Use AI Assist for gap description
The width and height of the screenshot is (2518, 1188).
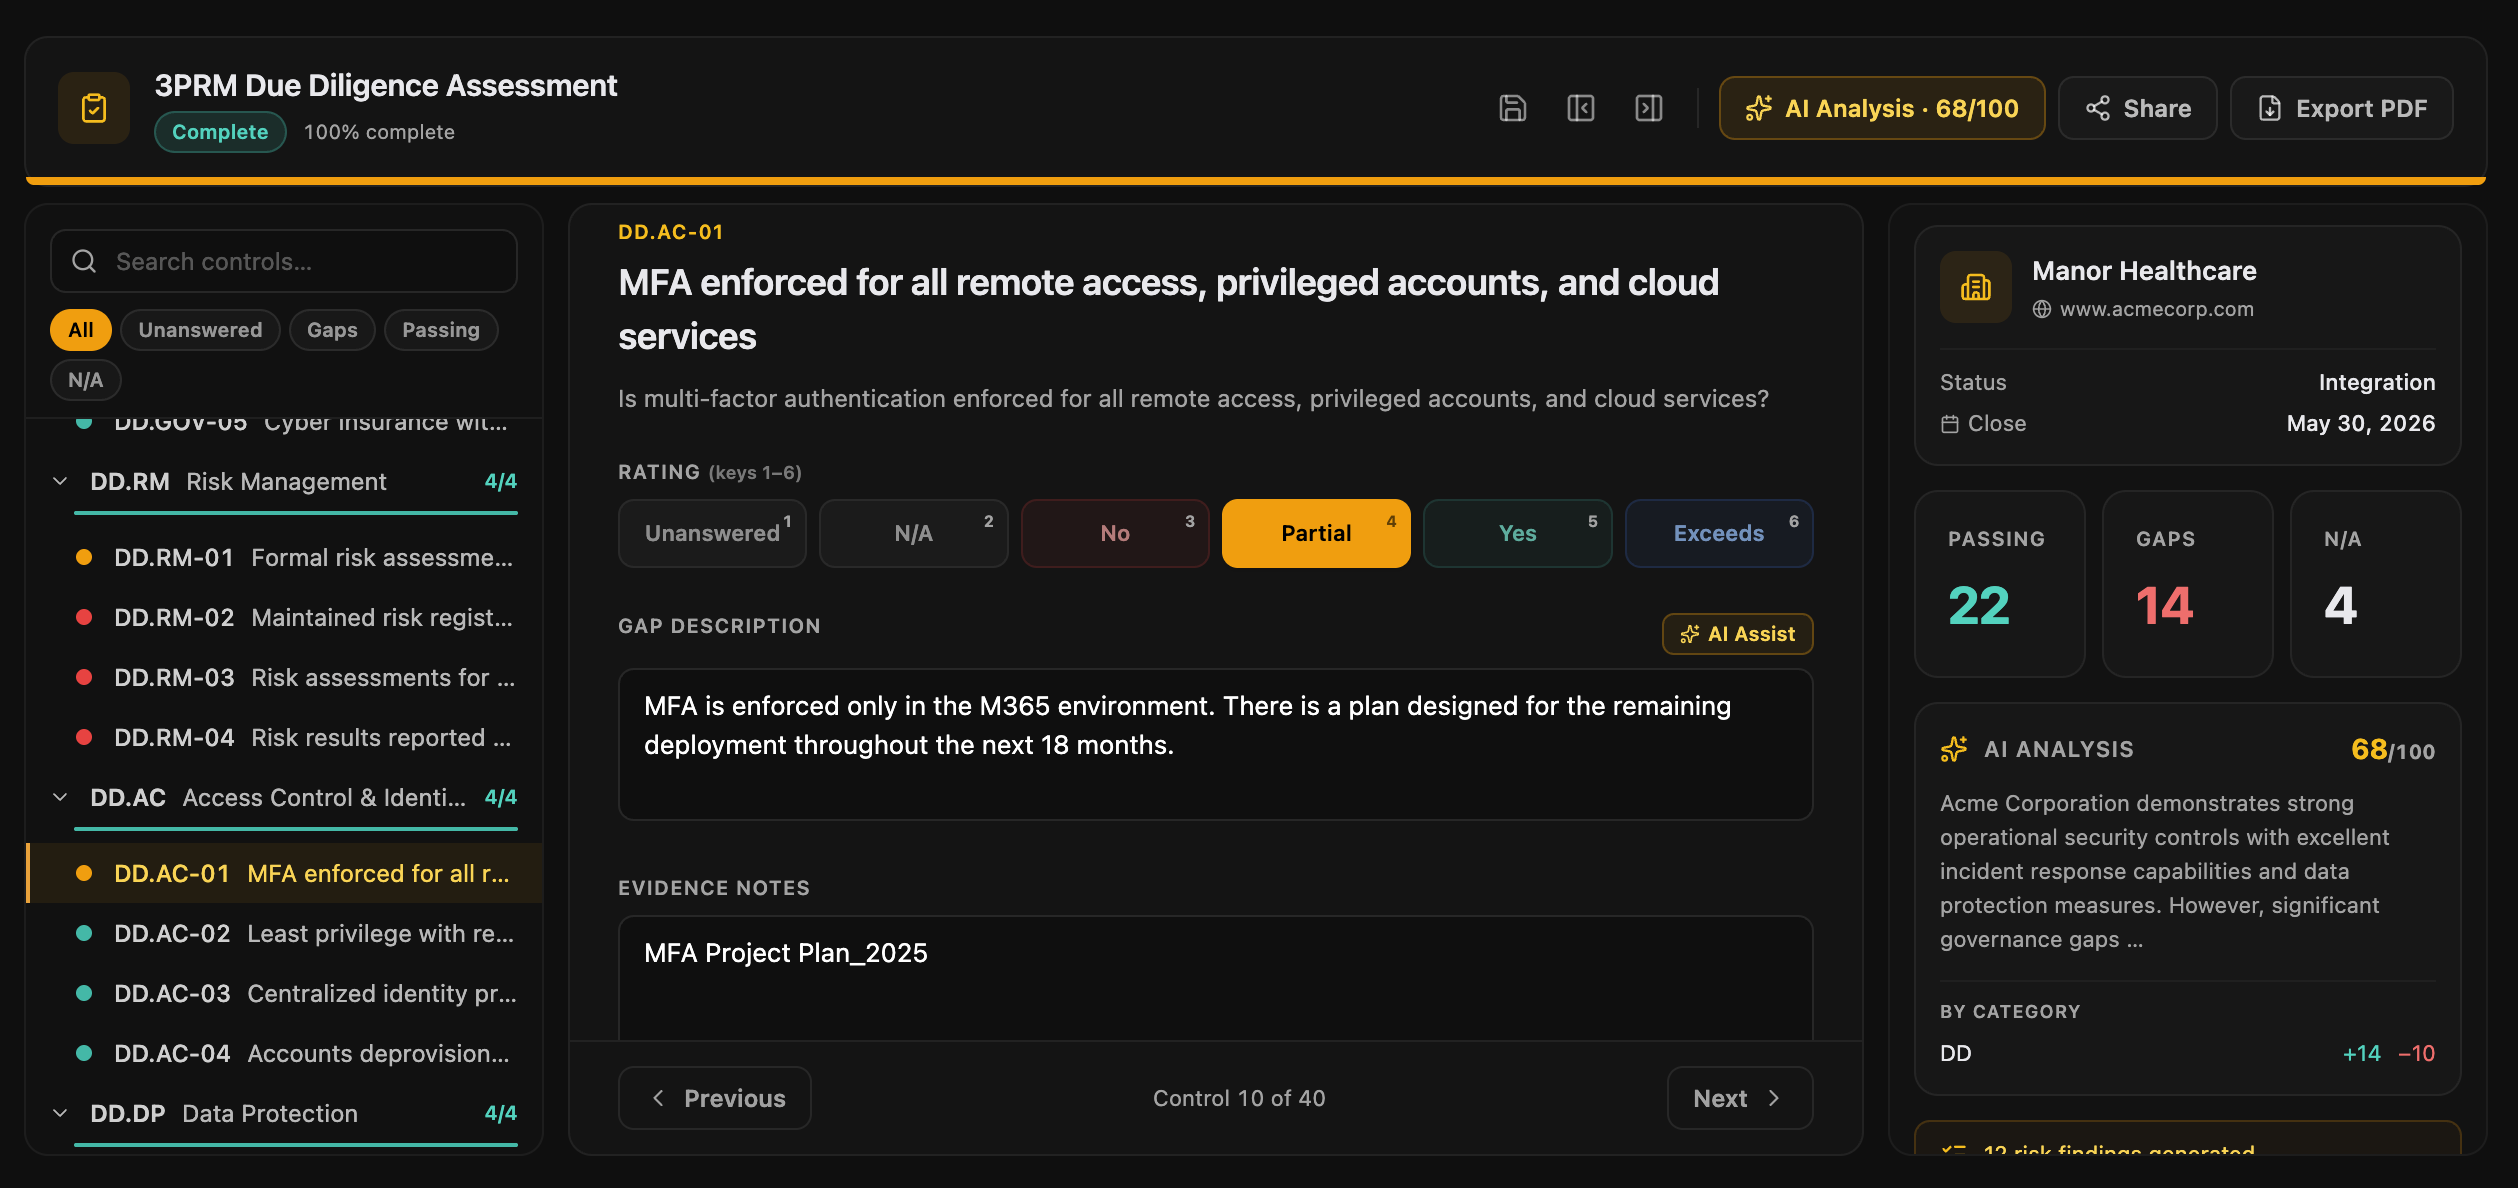click(1737, 634)
